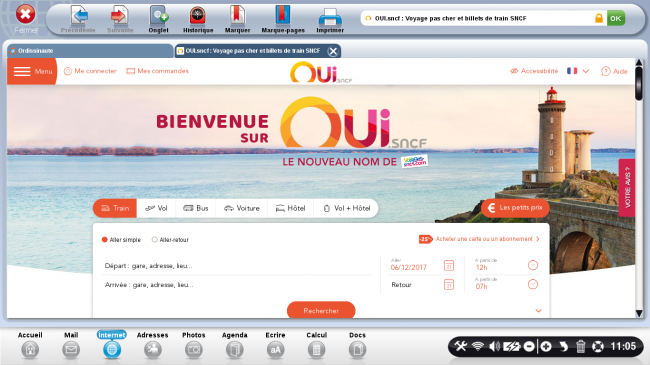This screenshot has width=650, height=365.
Task: Click the Arrivée station input field
Action: click(238, 285)
